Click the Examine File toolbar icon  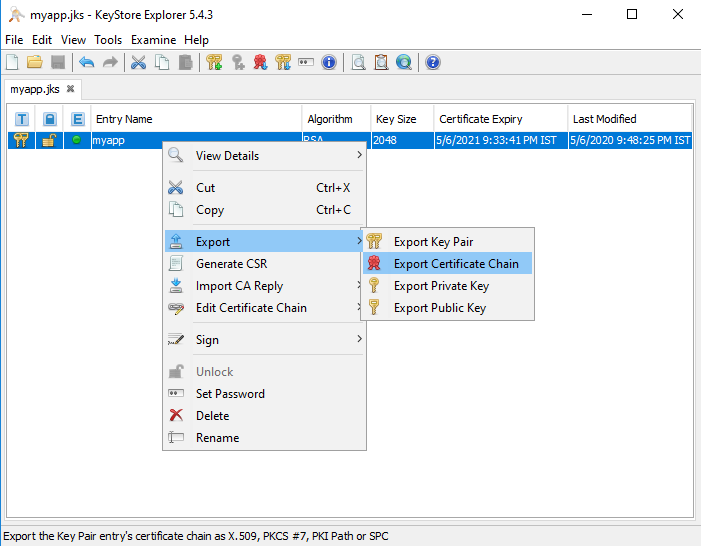pyautogui.click(x=358, y=62)
